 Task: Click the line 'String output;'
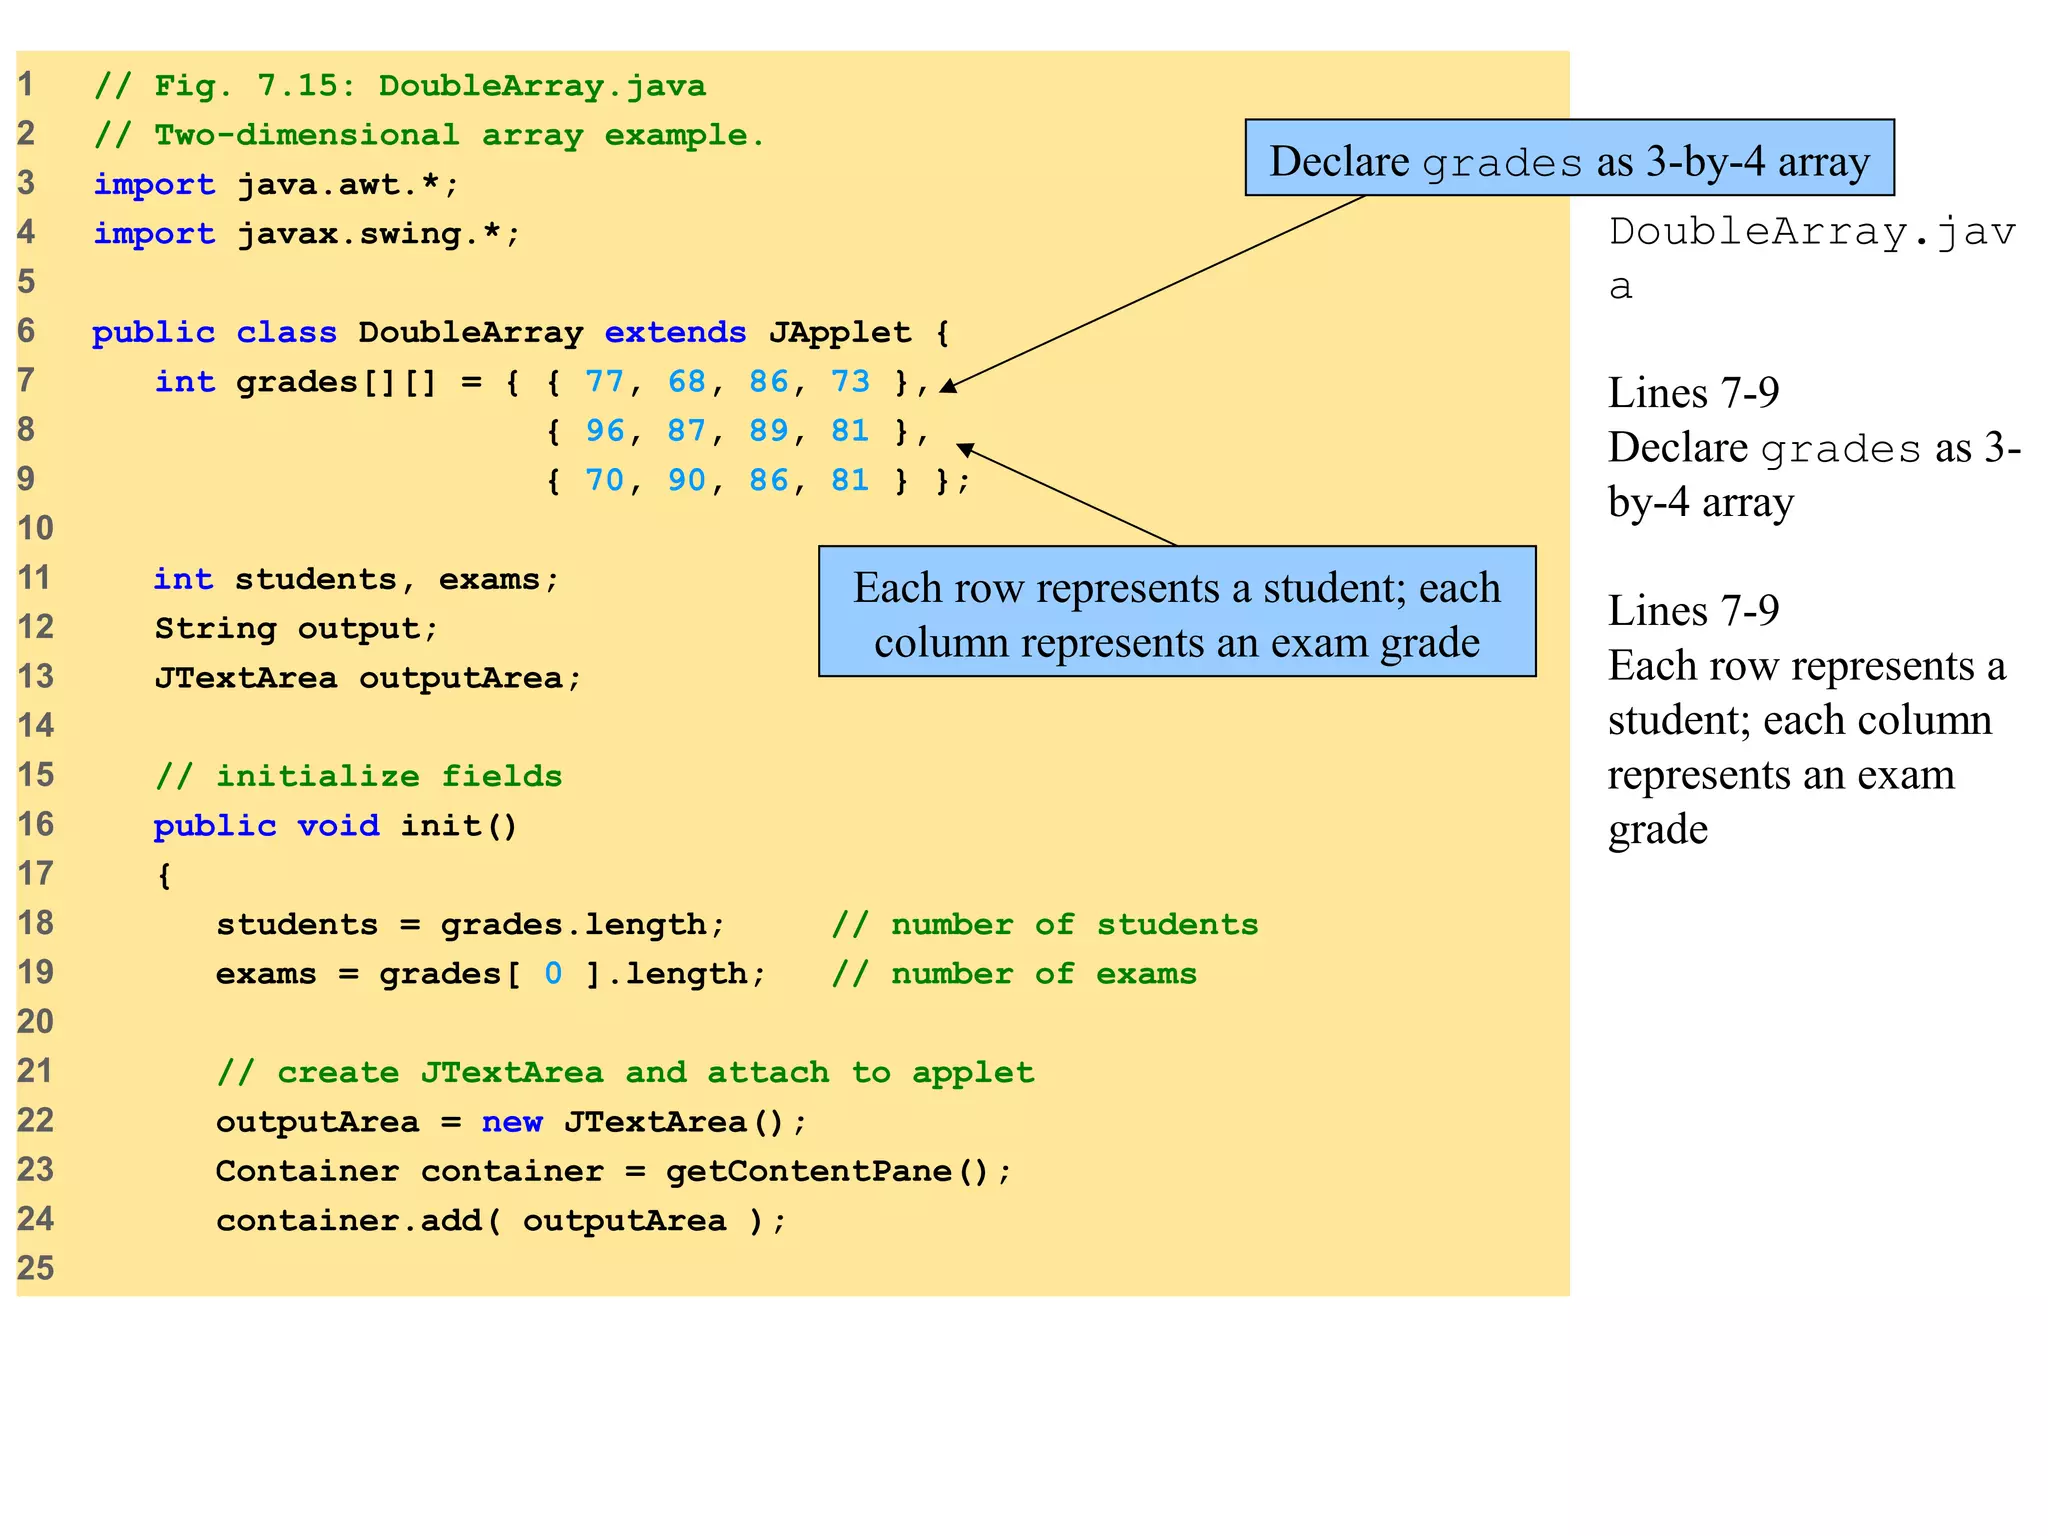pyautogui.click(x=296, y=628)
